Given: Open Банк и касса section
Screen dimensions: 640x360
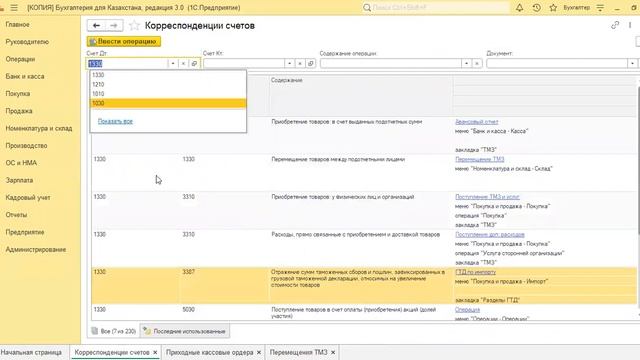Looking at the screenshot, I should coord(25,76).
